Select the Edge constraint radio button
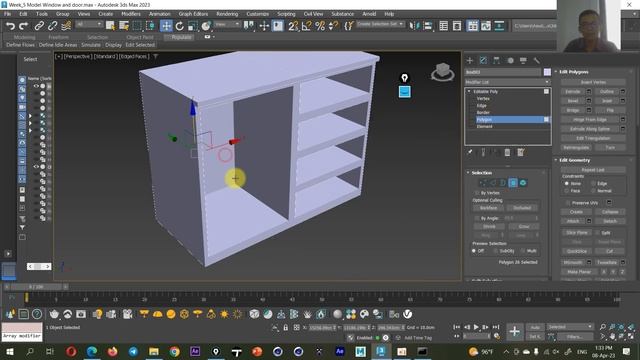This screenshot has height=360, width=640. point(593,184)
